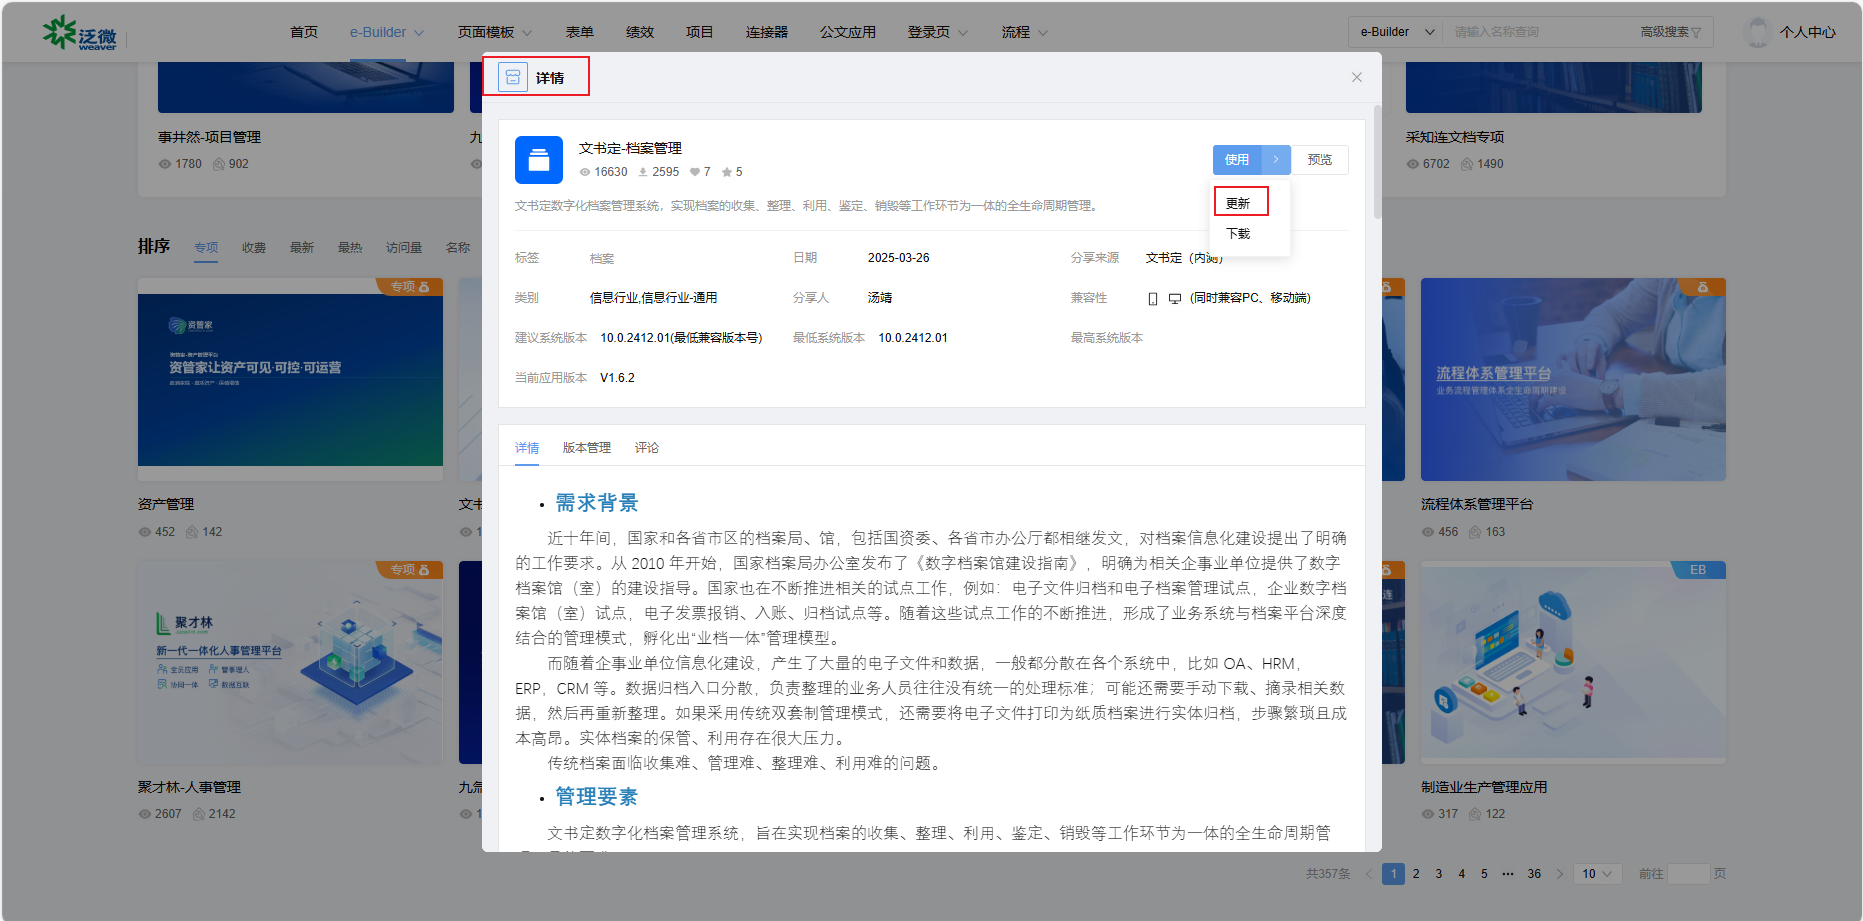Open the e-Builder menu in navigation
Screen dimensions: 1863x921
387,32
